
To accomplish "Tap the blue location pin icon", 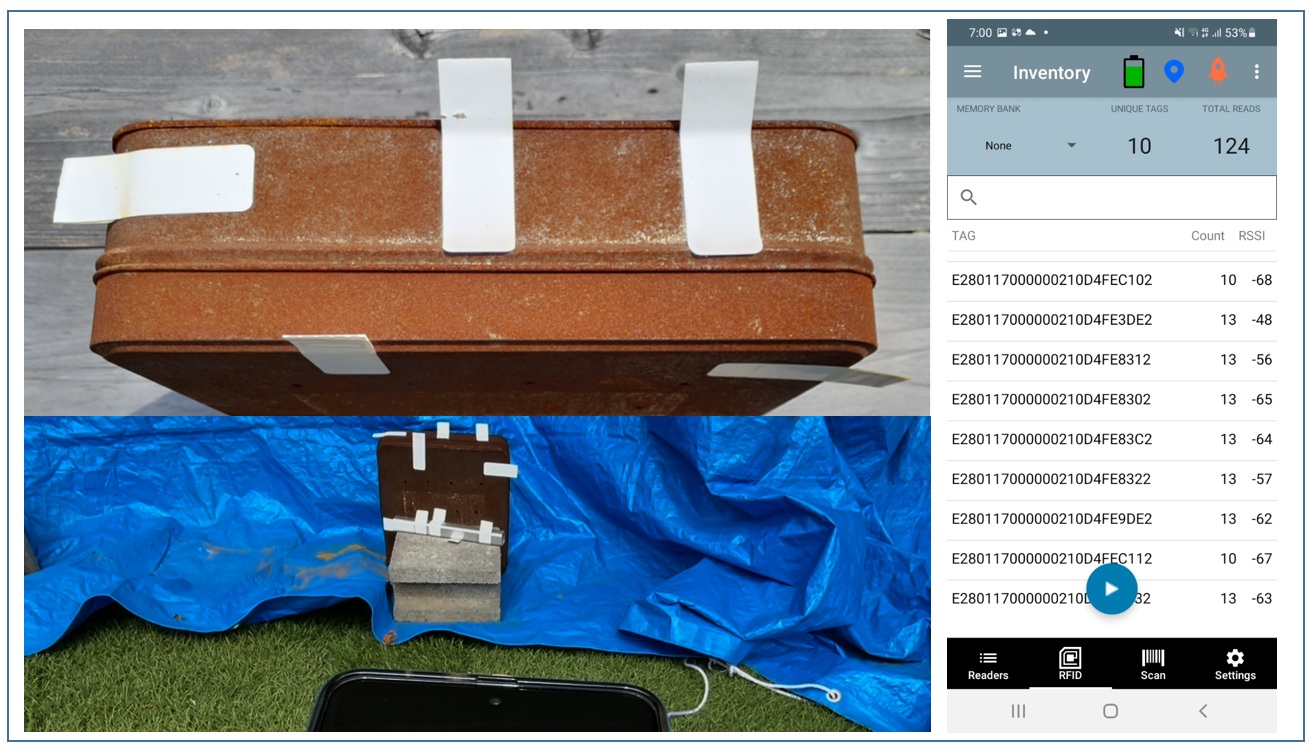I will click(1174, 72).
